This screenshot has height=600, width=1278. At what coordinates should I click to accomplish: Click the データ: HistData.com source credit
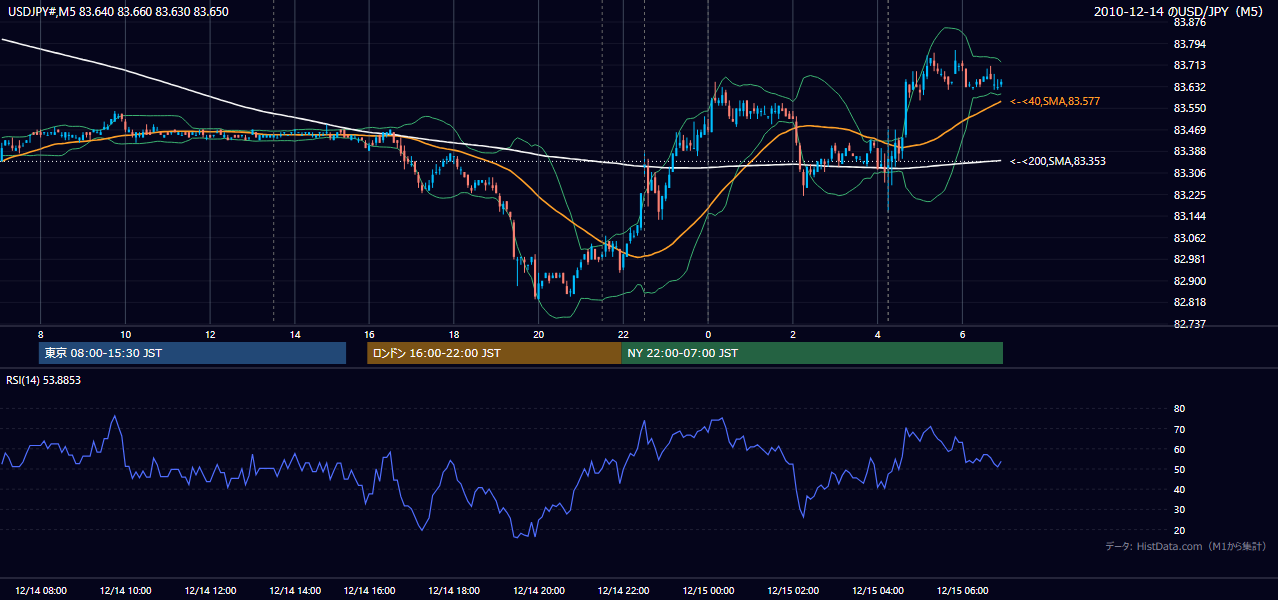pyautogui.click(x=1185, y=546)
